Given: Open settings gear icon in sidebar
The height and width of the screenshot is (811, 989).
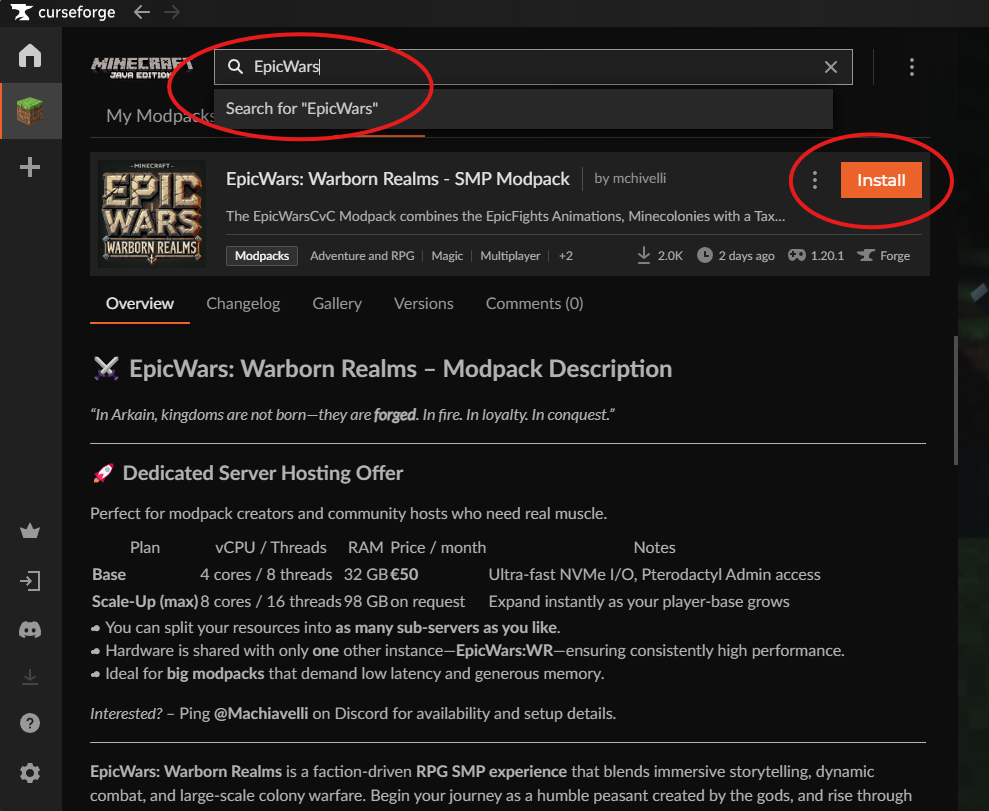Looking at the screenshot, I should [30, 773].
